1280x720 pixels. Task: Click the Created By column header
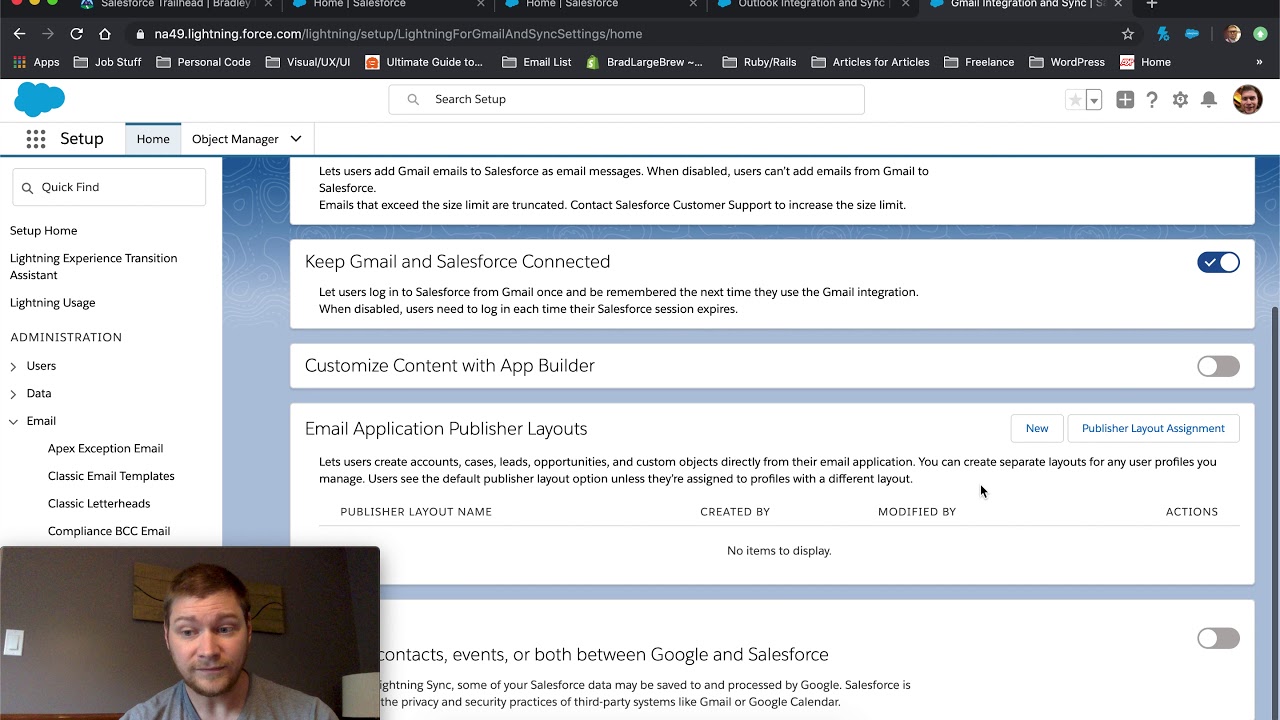tap(735, 512)
